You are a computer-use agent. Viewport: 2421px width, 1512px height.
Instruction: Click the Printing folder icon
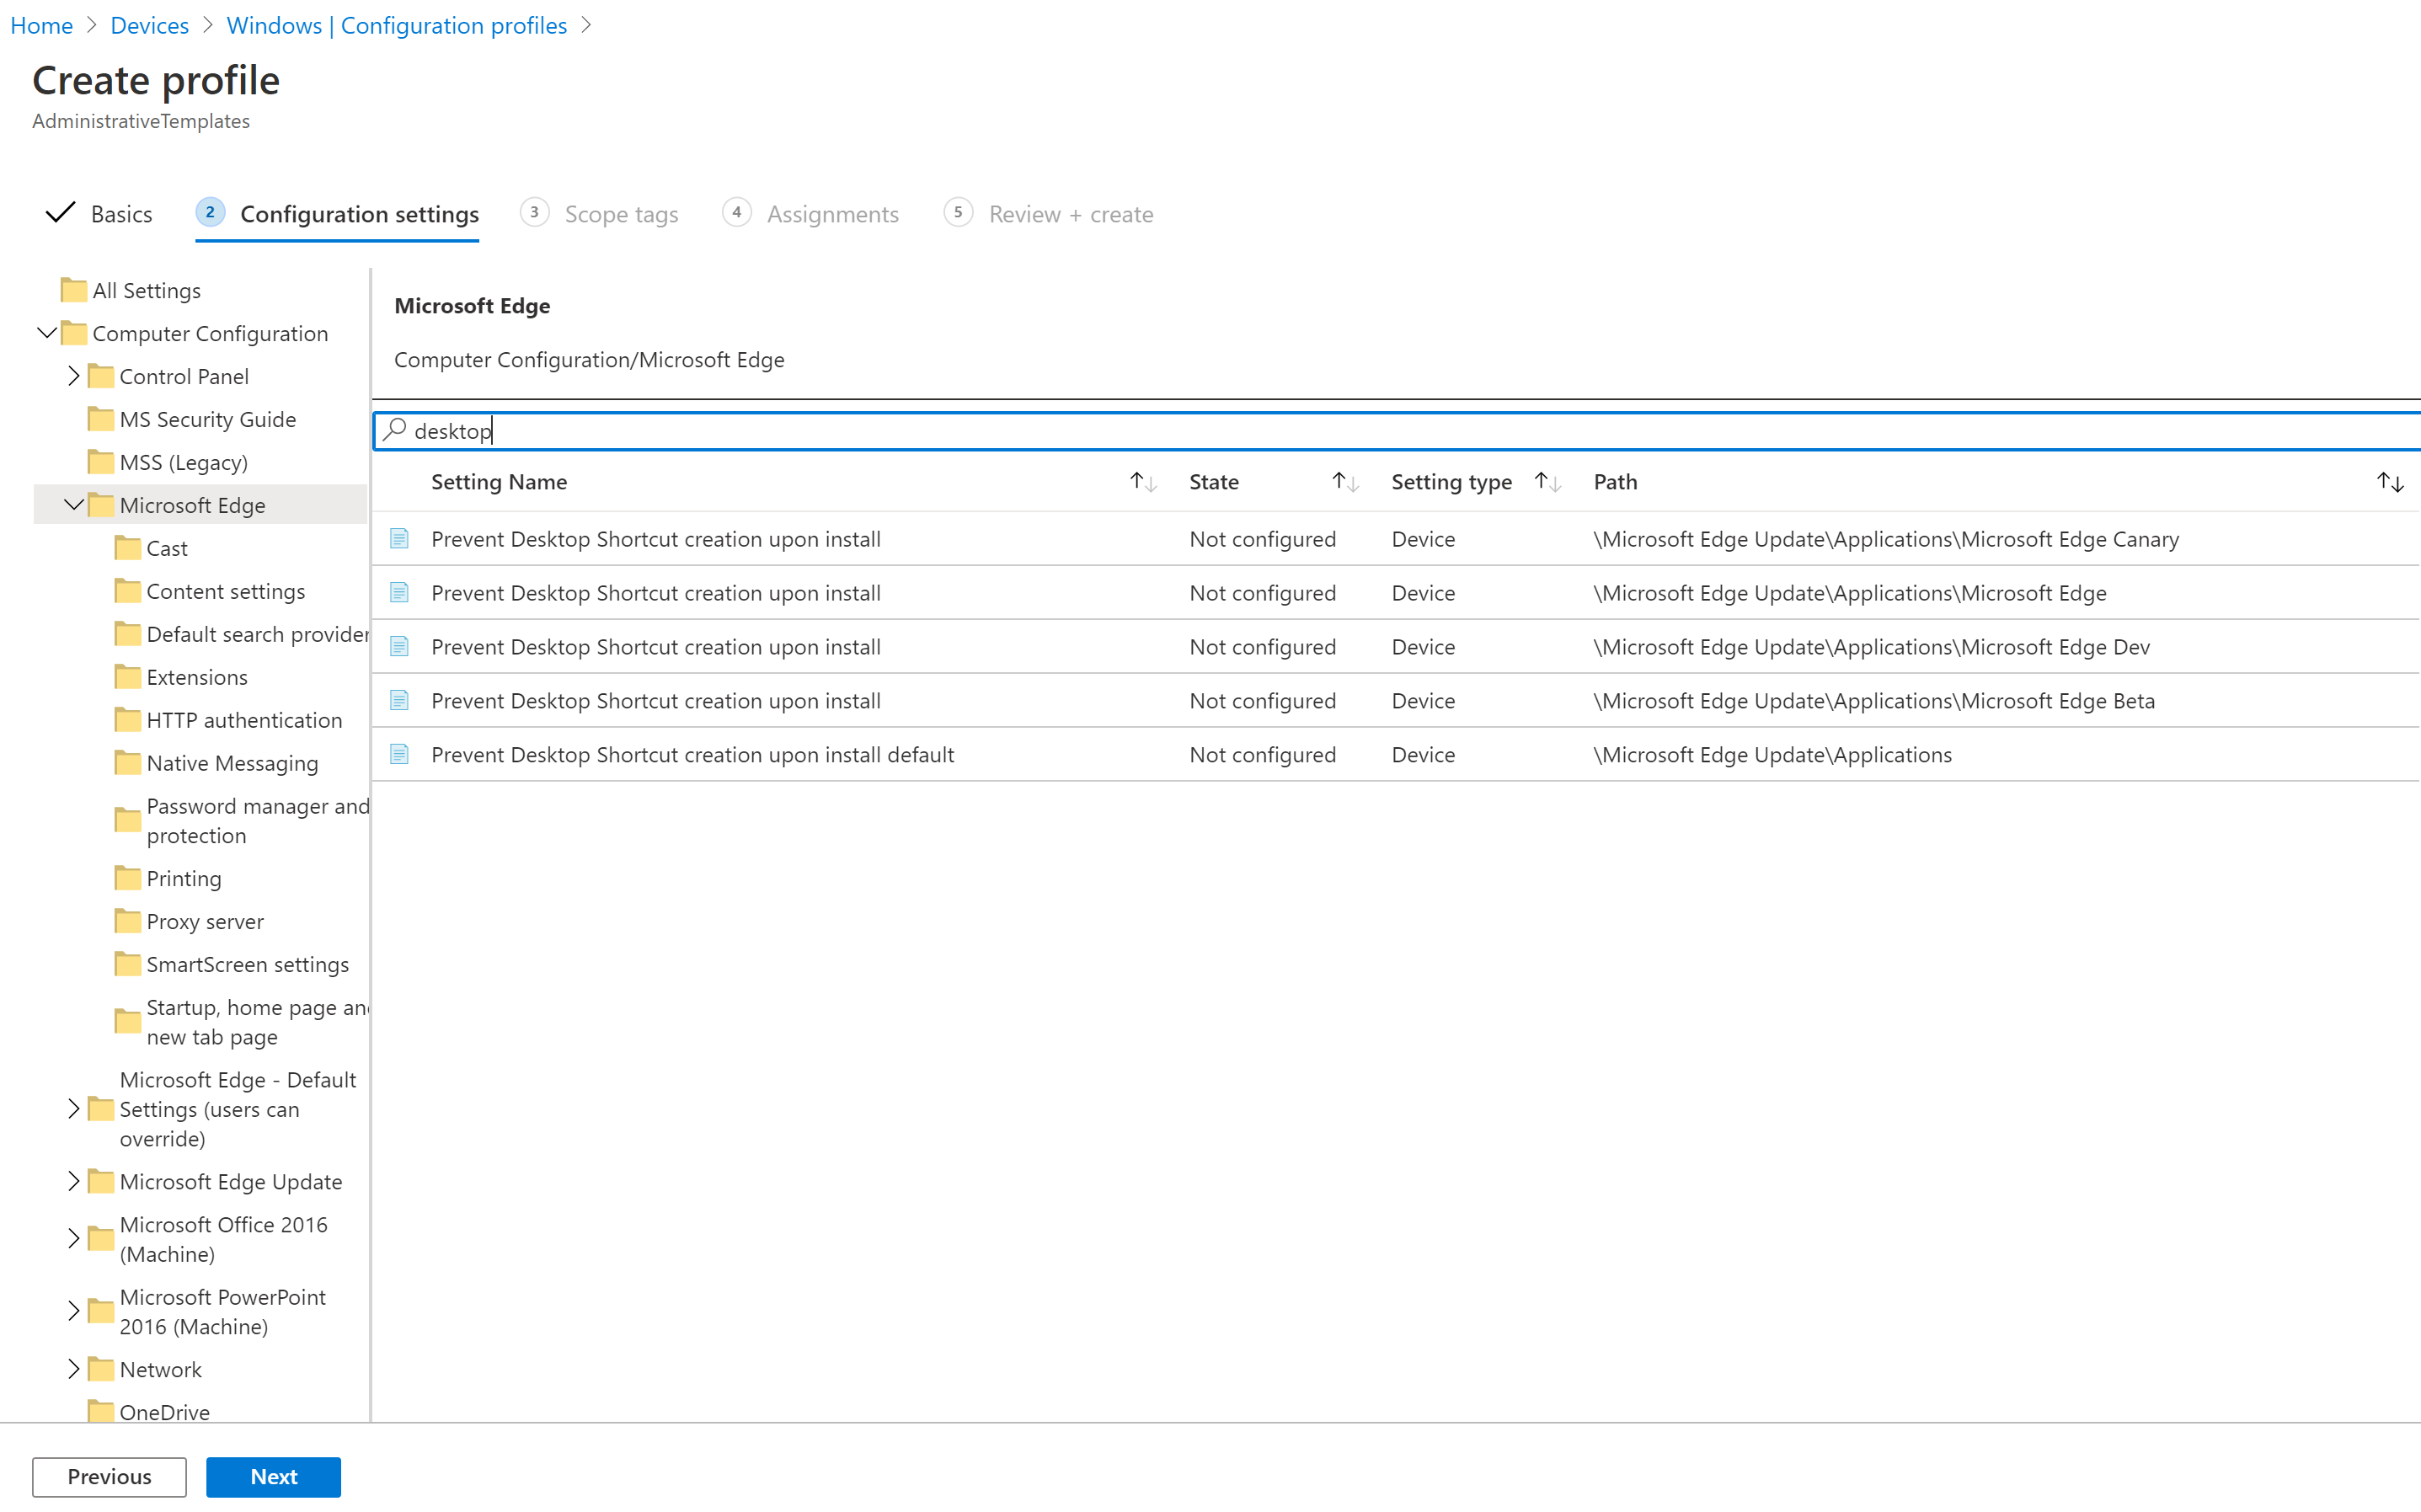(x=128, y=878)
